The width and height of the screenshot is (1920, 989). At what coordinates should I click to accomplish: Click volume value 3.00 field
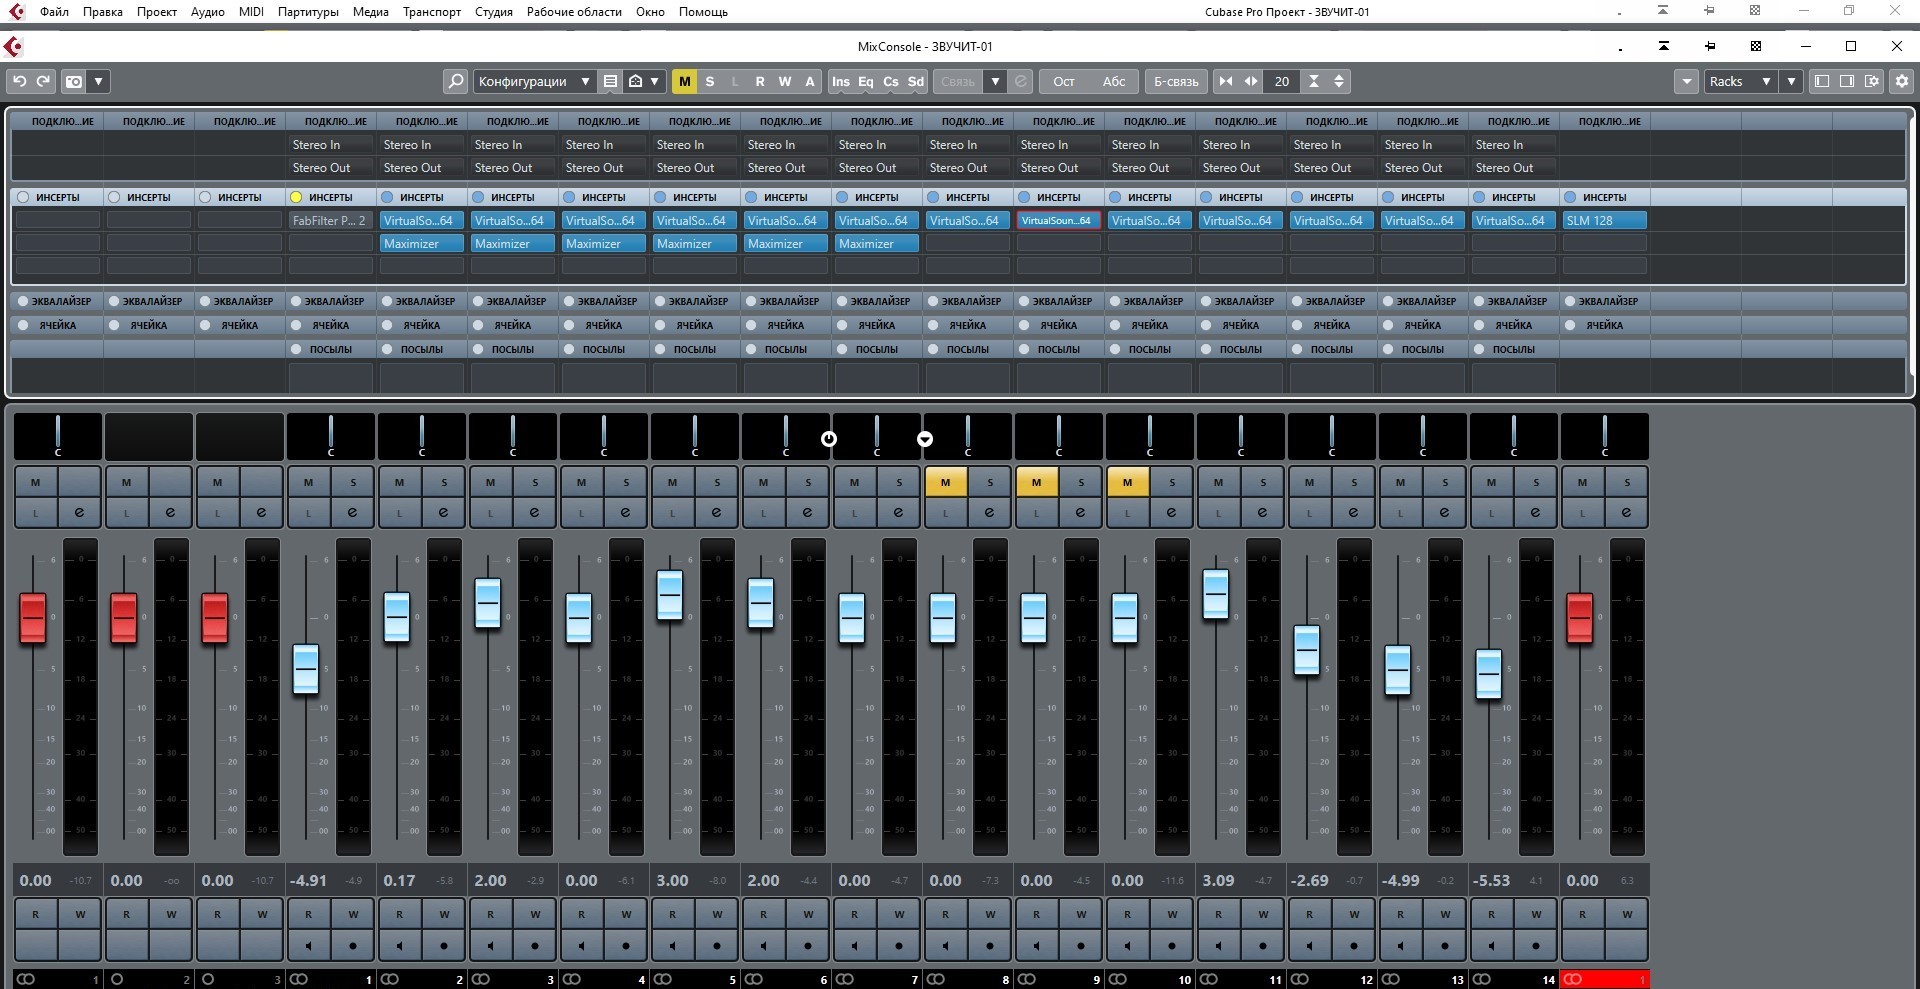pyautogui.click(x=672, y=880)
